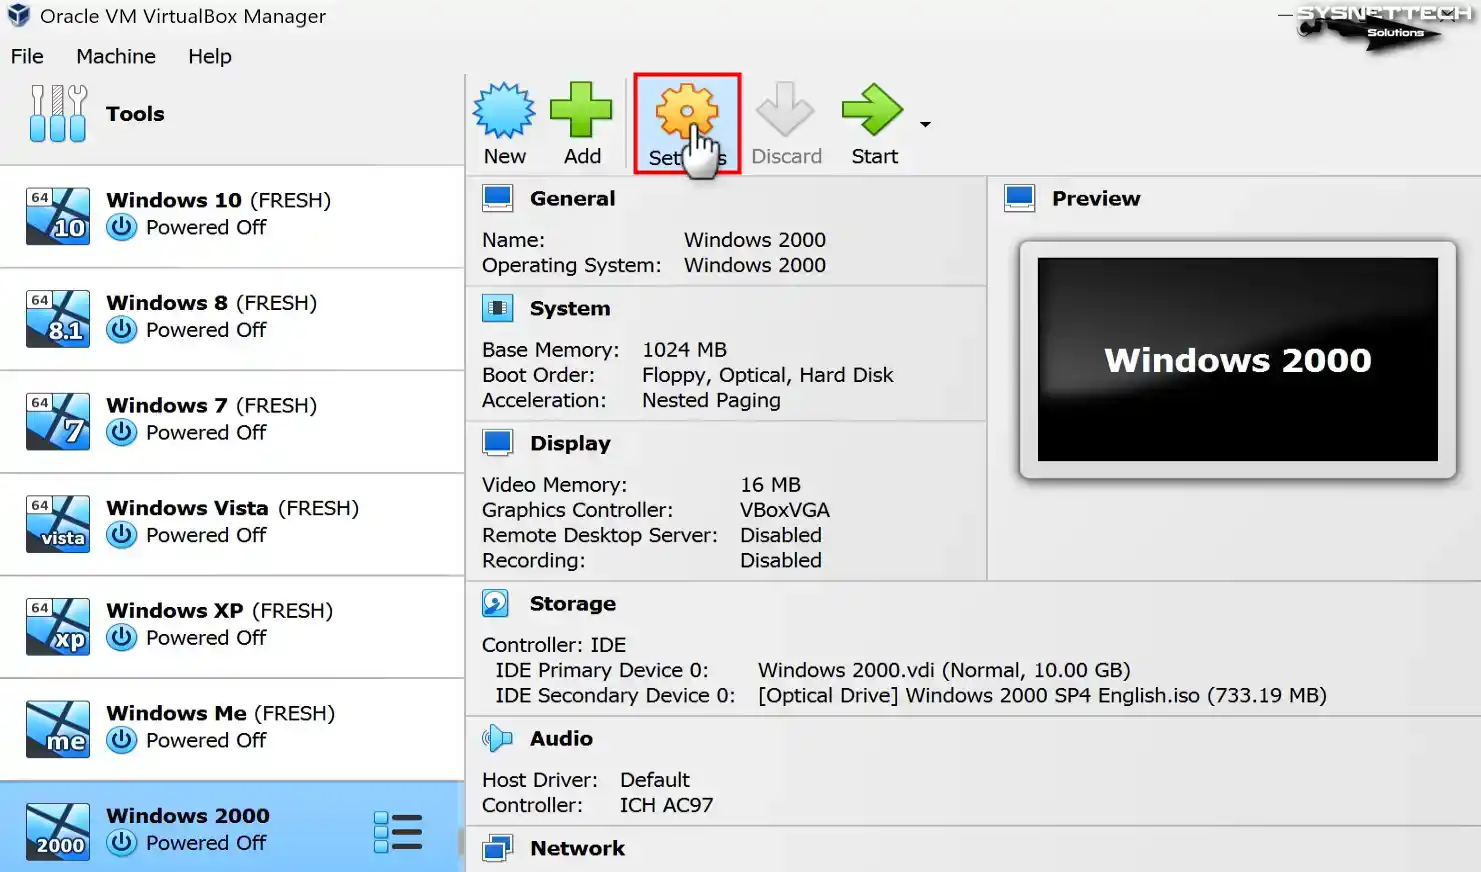The width and height of the screenshot is (1481, 872).
Task: Click the Windows Me power state icon
Action: pos(122,740)
